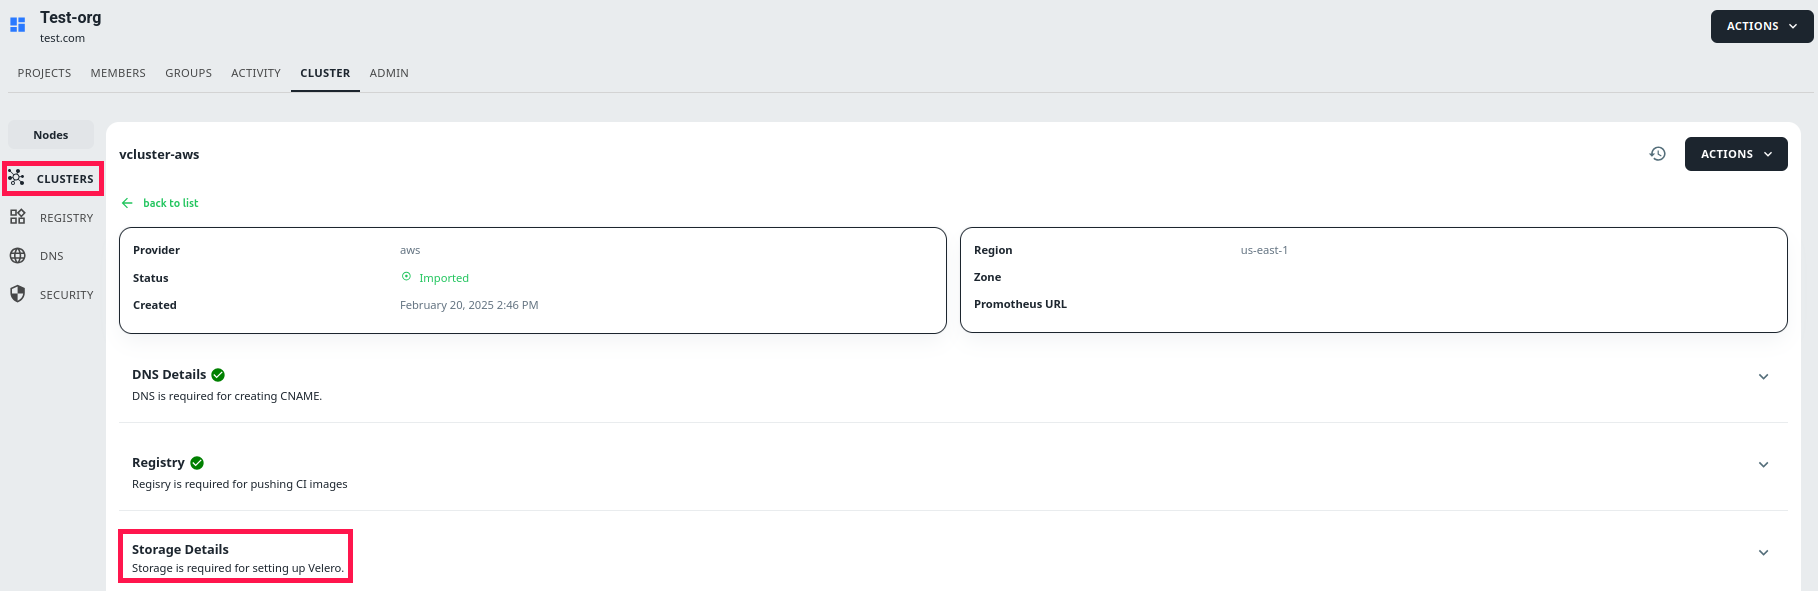
Task: Select the Clusters network icon in sidebar
Action: coord(16,178)
